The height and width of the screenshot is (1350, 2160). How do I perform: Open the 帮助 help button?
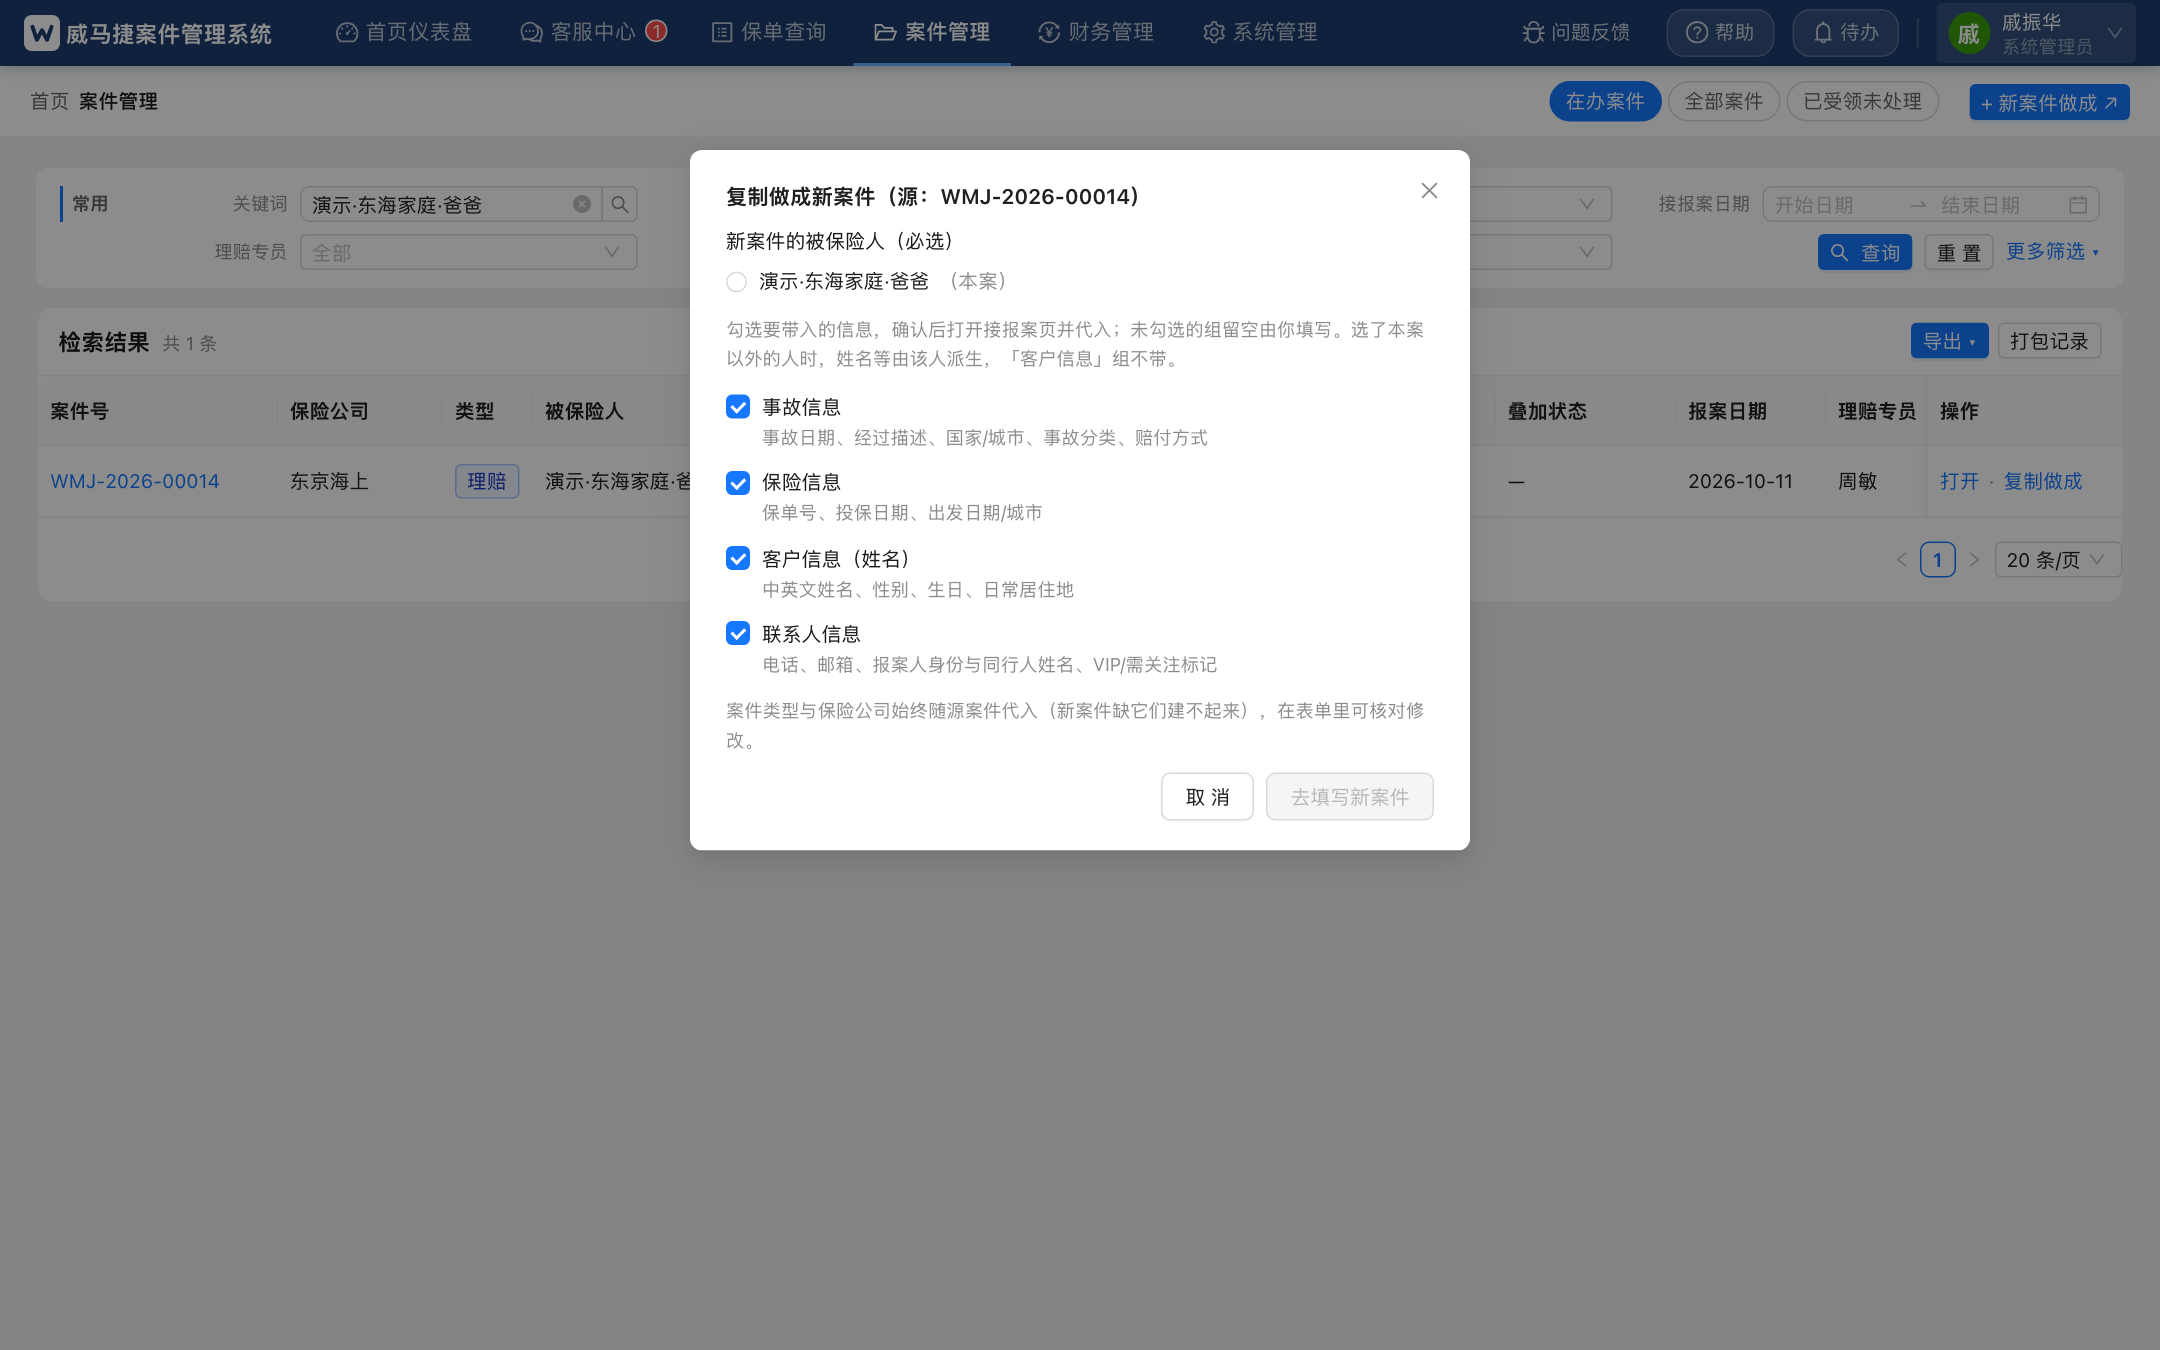1720,33
